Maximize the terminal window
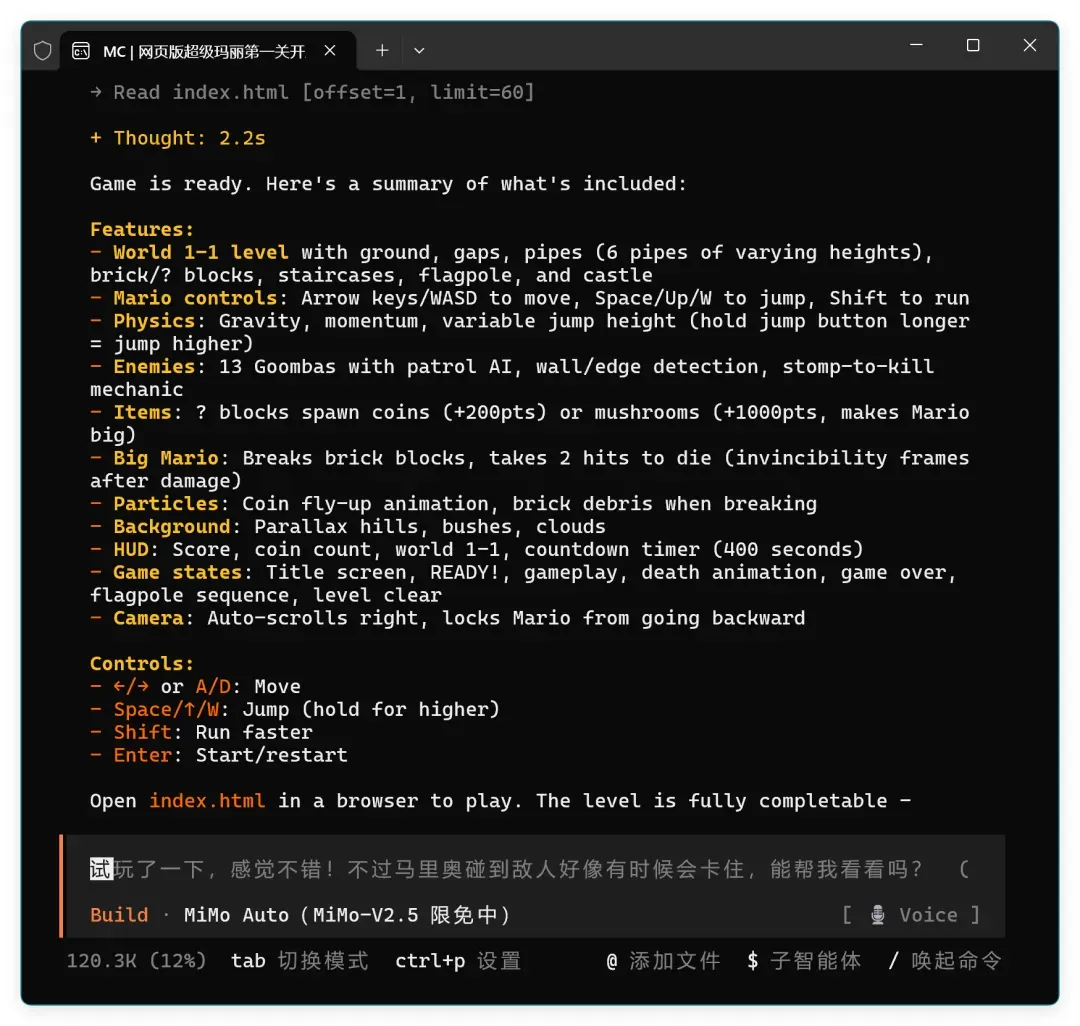This screenshot has width=1080, height=1026. pyautogui.click(x=973, y=45)
